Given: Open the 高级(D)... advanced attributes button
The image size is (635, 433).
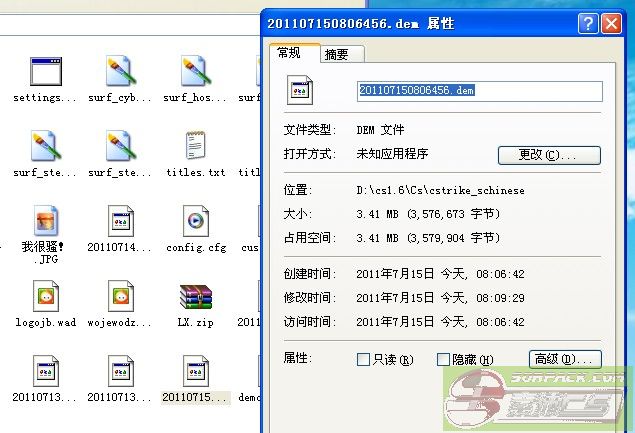Looking at the screenshot, I should (564, 359).
